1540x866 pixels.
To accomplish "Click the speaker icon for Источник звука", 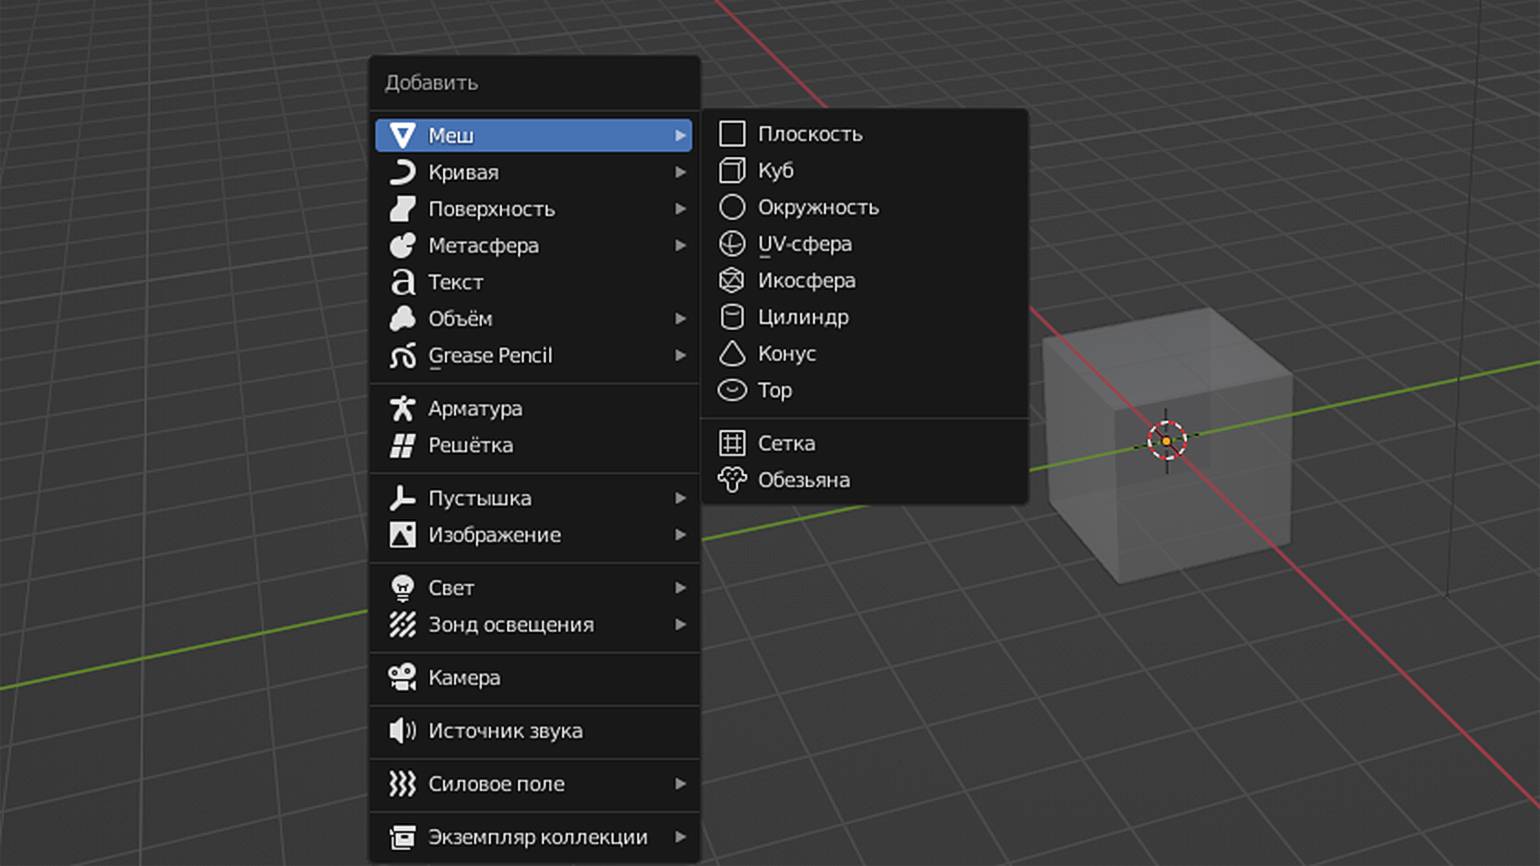I will [x=402, y=731].
